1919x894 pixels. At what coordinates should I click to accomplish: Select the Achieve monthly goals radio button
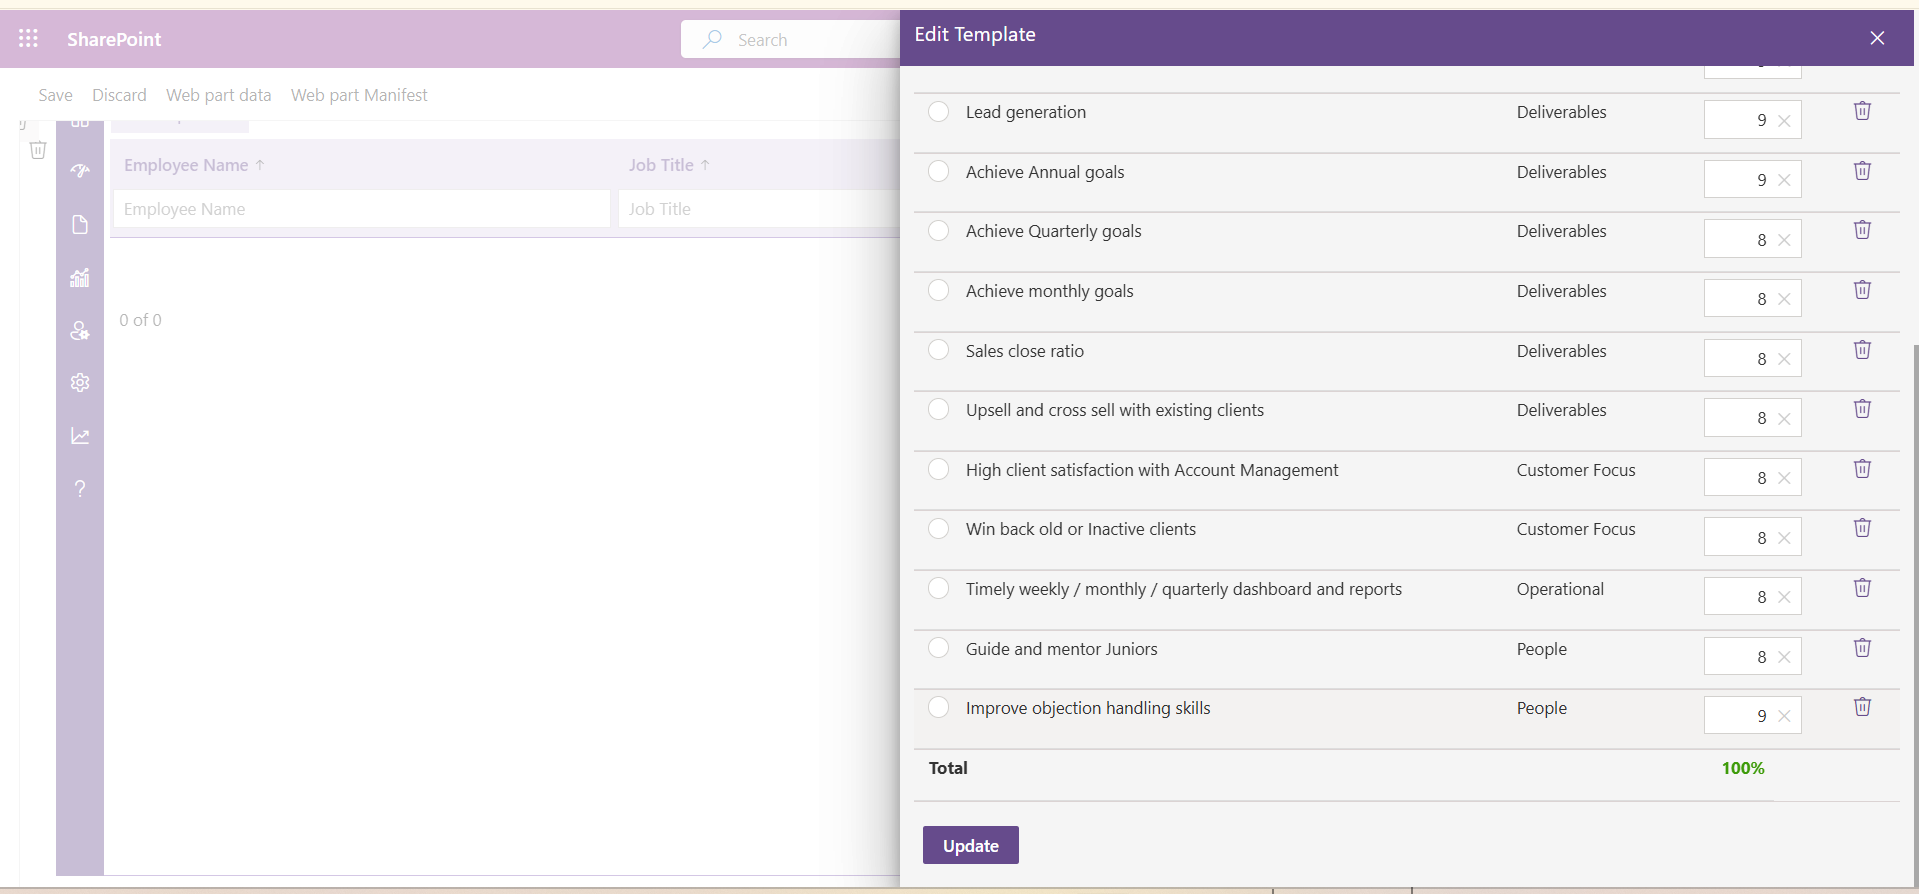[938, 290]
